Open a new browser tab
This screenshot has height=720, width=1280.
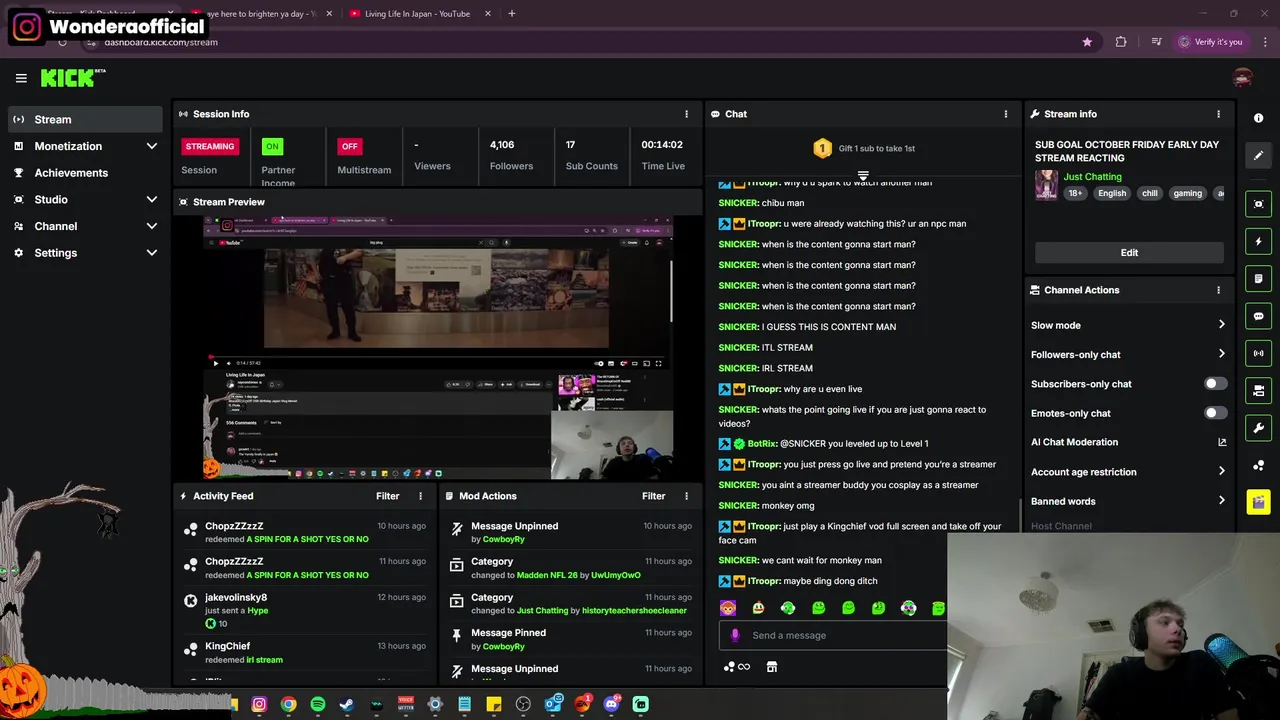click(x=511, y=14)
